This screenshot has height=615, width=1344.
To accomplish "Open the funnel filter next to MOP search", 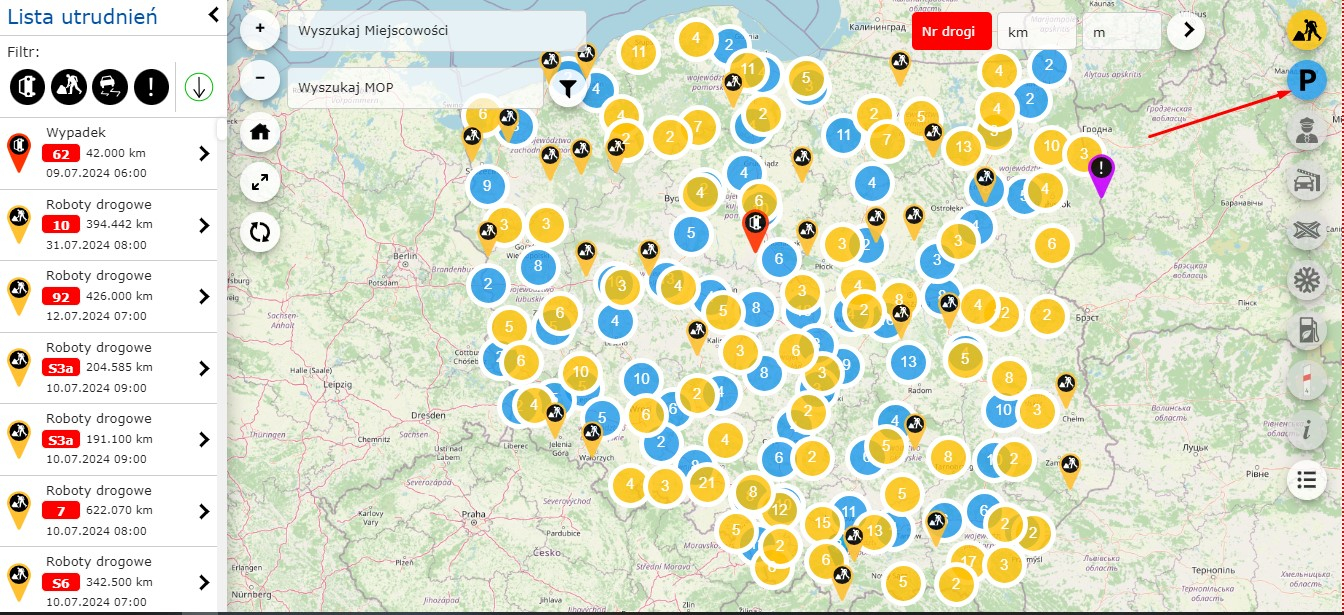I will [x=567, y=89].
